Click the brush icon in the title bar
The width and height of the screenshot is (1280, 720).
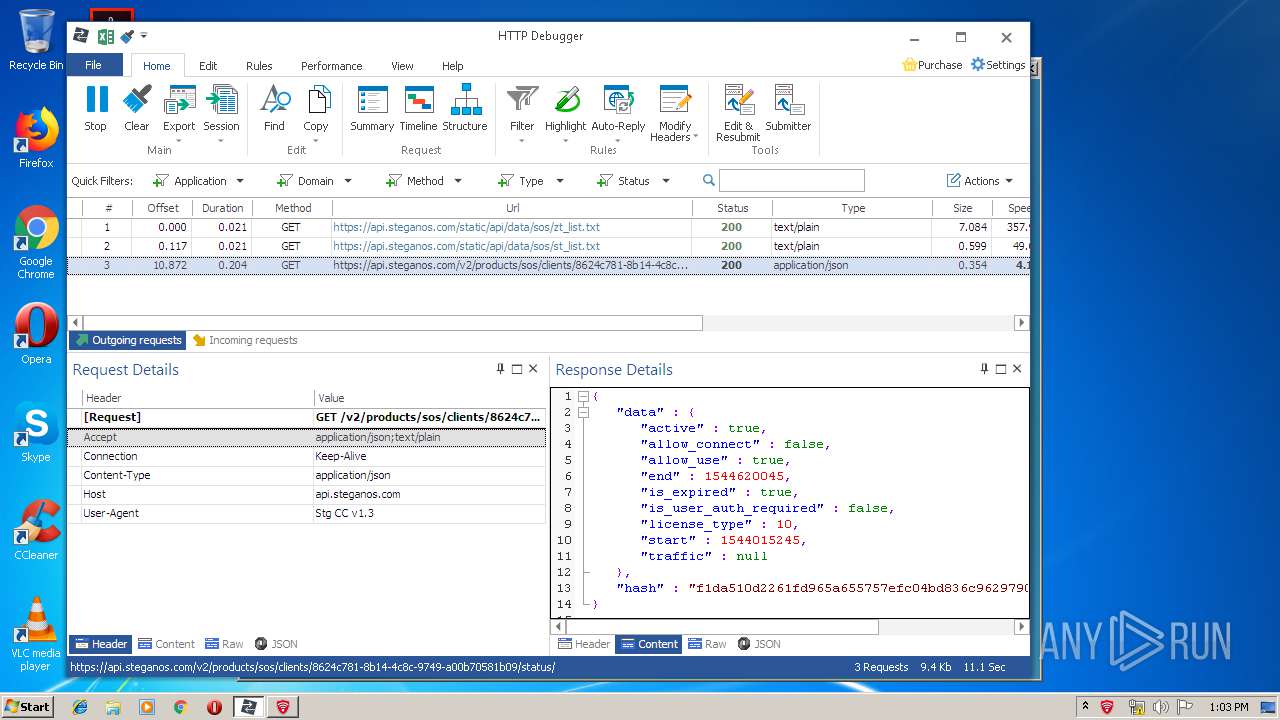coord(127,36)
